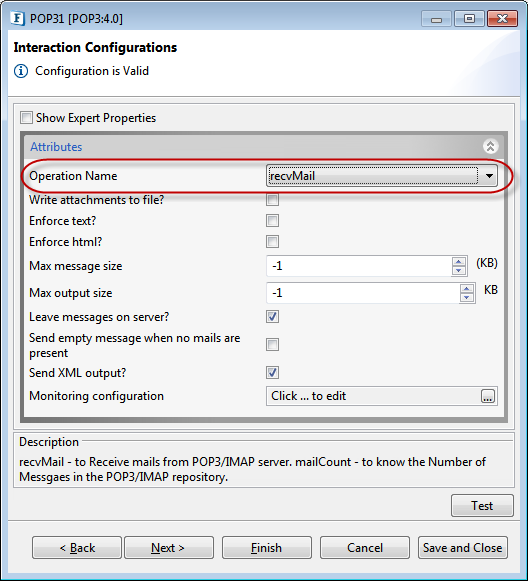Open the Monitoring configuration ellipsis editor
This screenshot has width=528, height=581.
coord(488,396)
